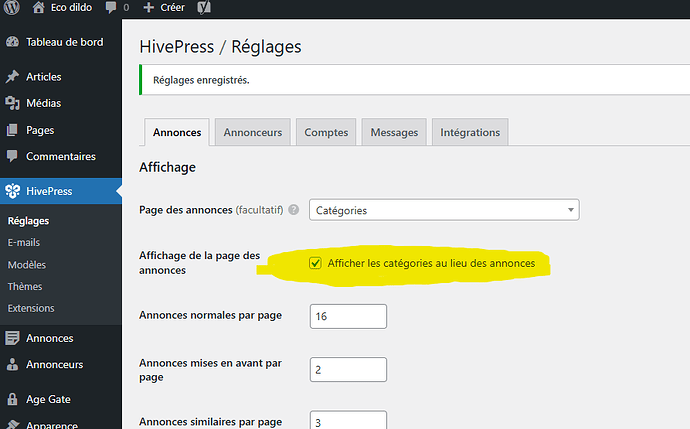Click the Créer link in admin bar
690x429 pixels.
click(x=172, y=7)
